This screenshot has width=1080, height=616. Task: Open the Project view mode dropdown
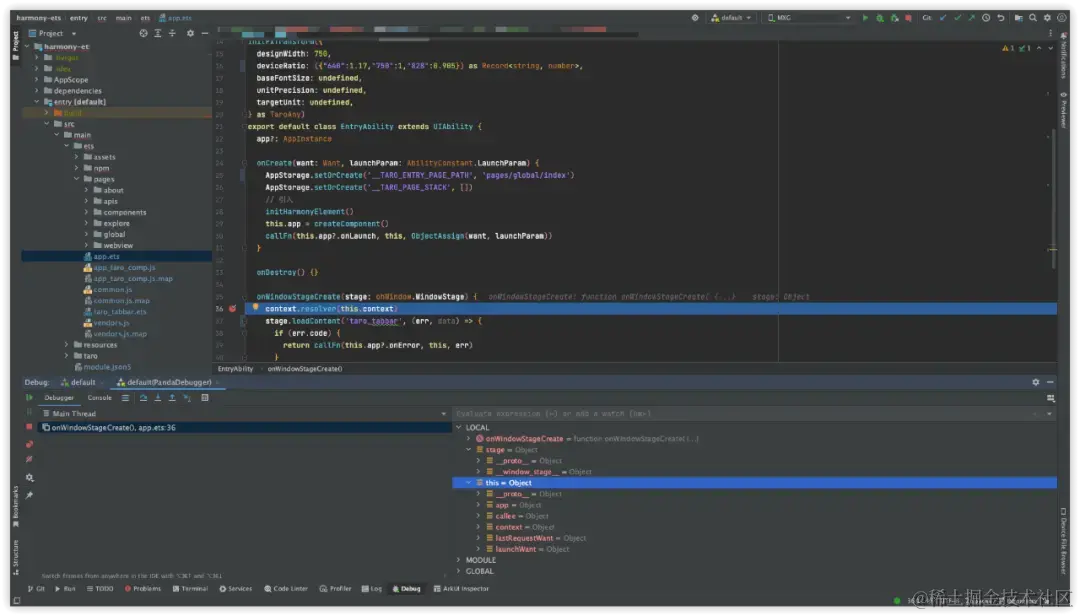pos(52,33)
